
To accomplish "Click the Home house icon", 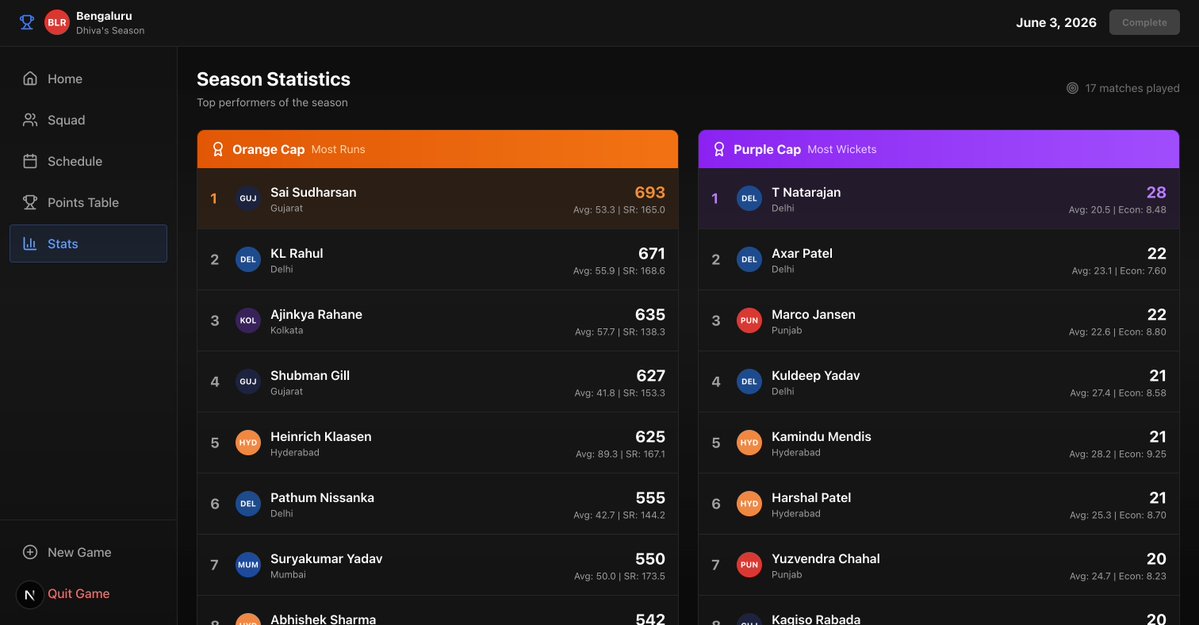I will (30, 79).
